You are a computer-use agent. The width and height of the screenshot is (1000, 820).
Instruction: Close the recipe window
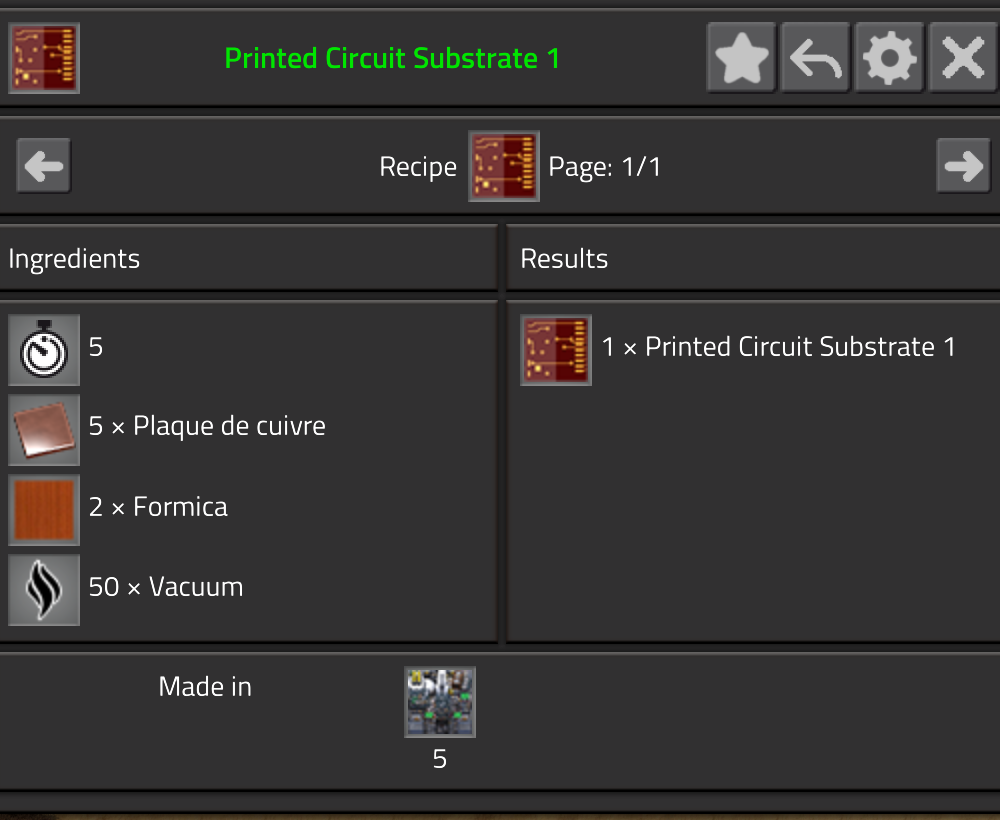963,58
